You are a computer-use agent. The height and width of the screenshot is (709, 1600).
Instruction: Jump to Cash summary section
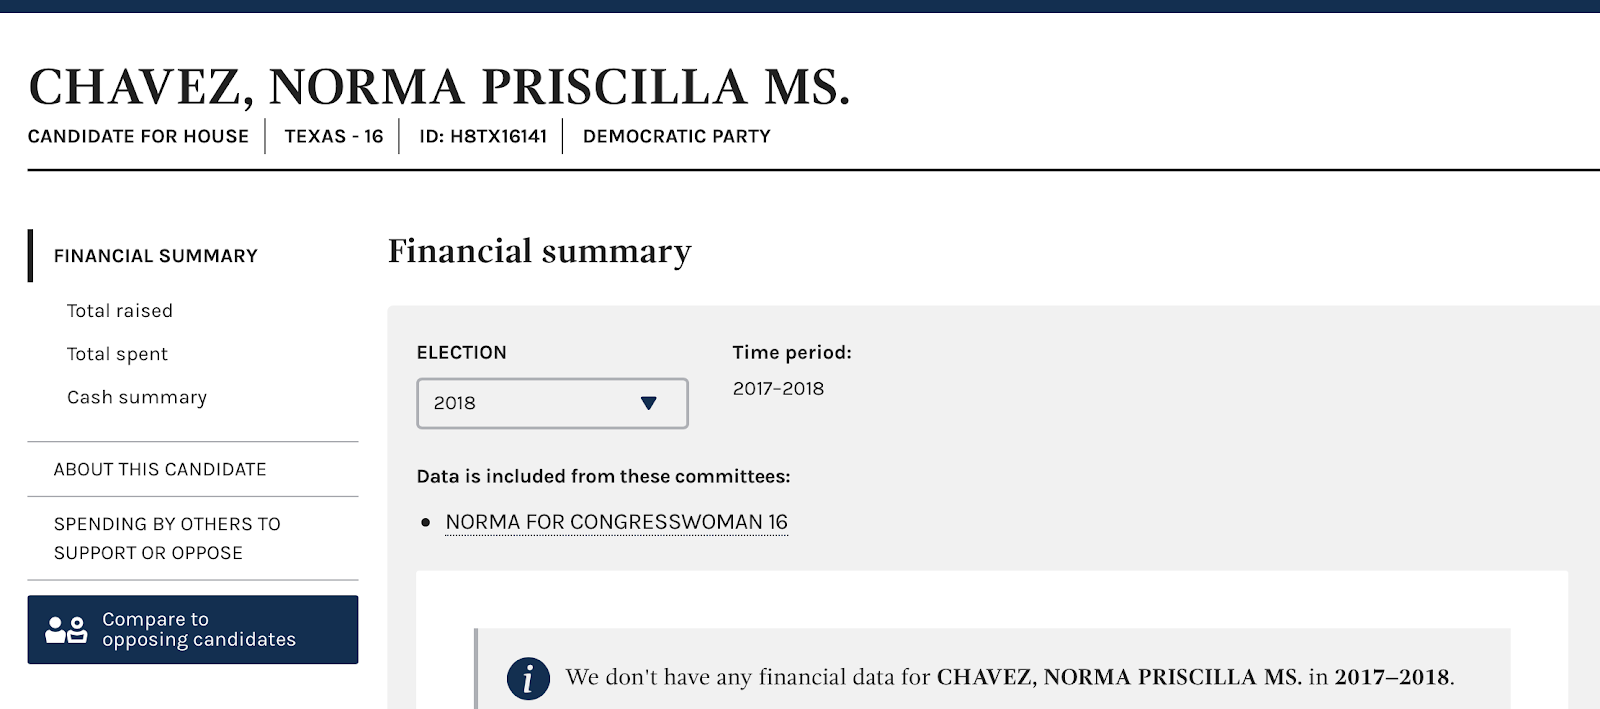click(137, 397)
